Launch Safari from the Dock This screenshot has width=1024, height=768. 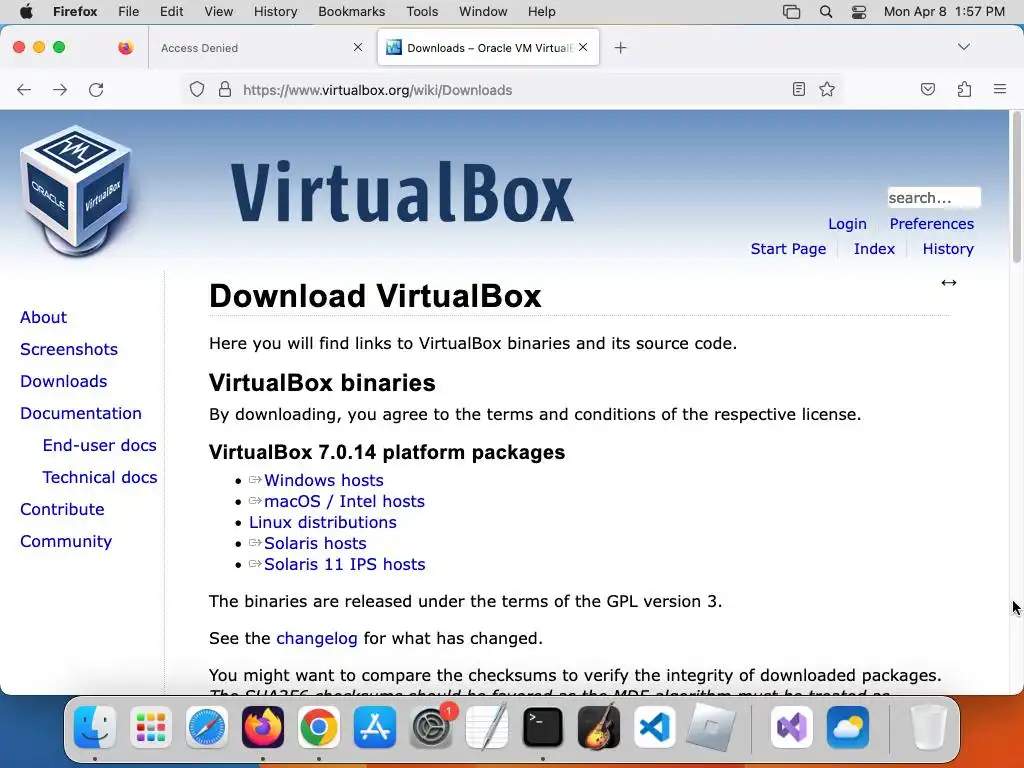tap(207, 727)
